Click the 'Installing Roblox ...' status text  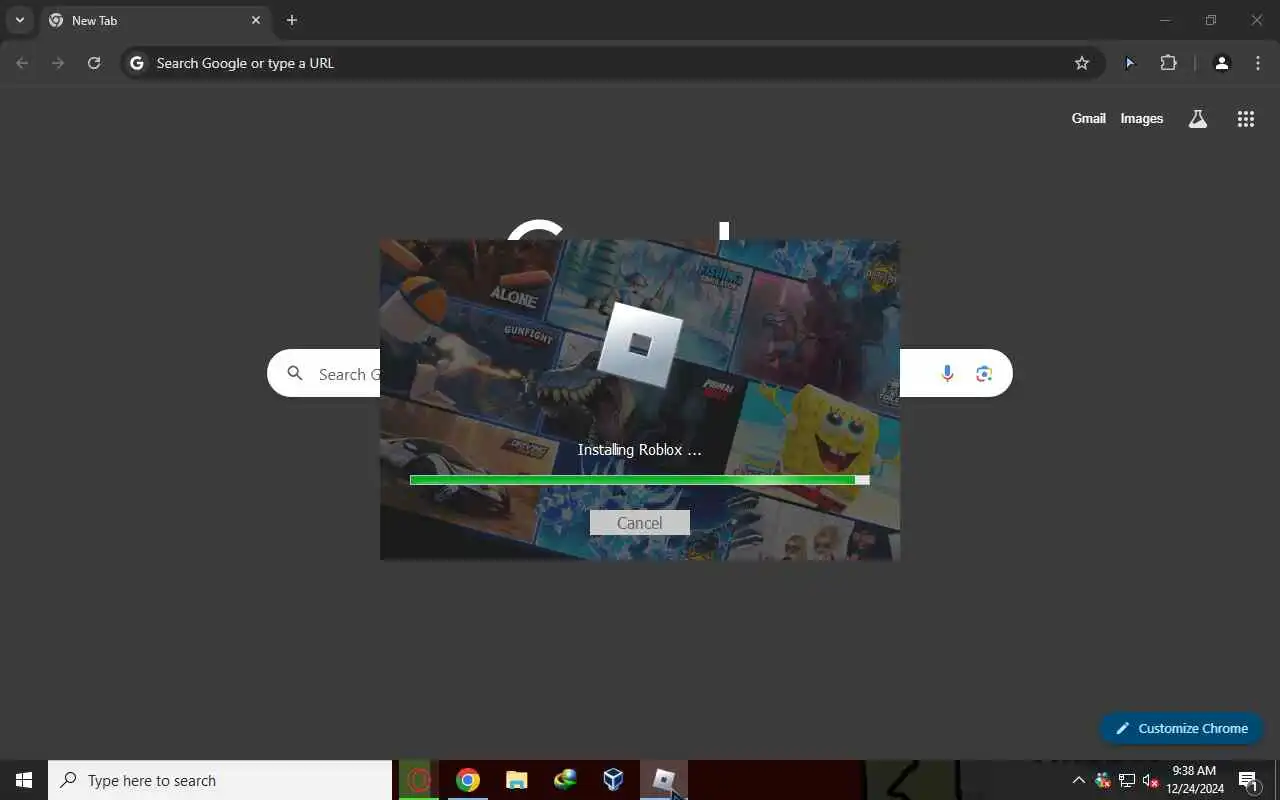coord(639,450)
